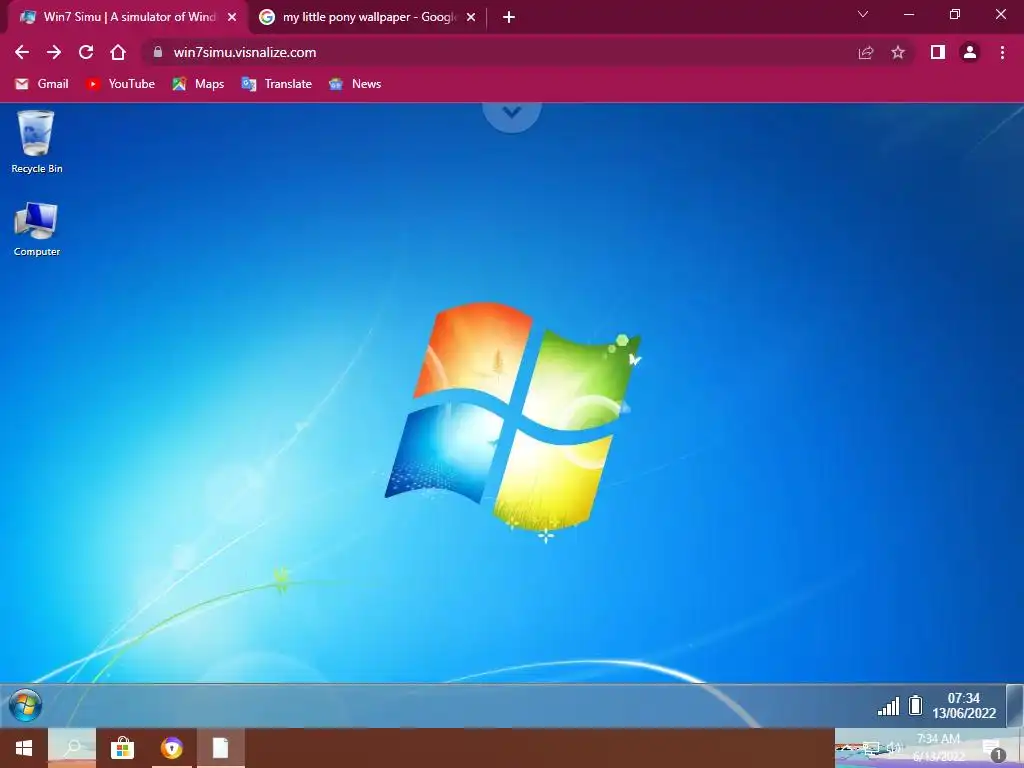The image size is (1024, 768).
Task: Show hidden tray icons on host taskbar
Action: (x=846, y=748)
